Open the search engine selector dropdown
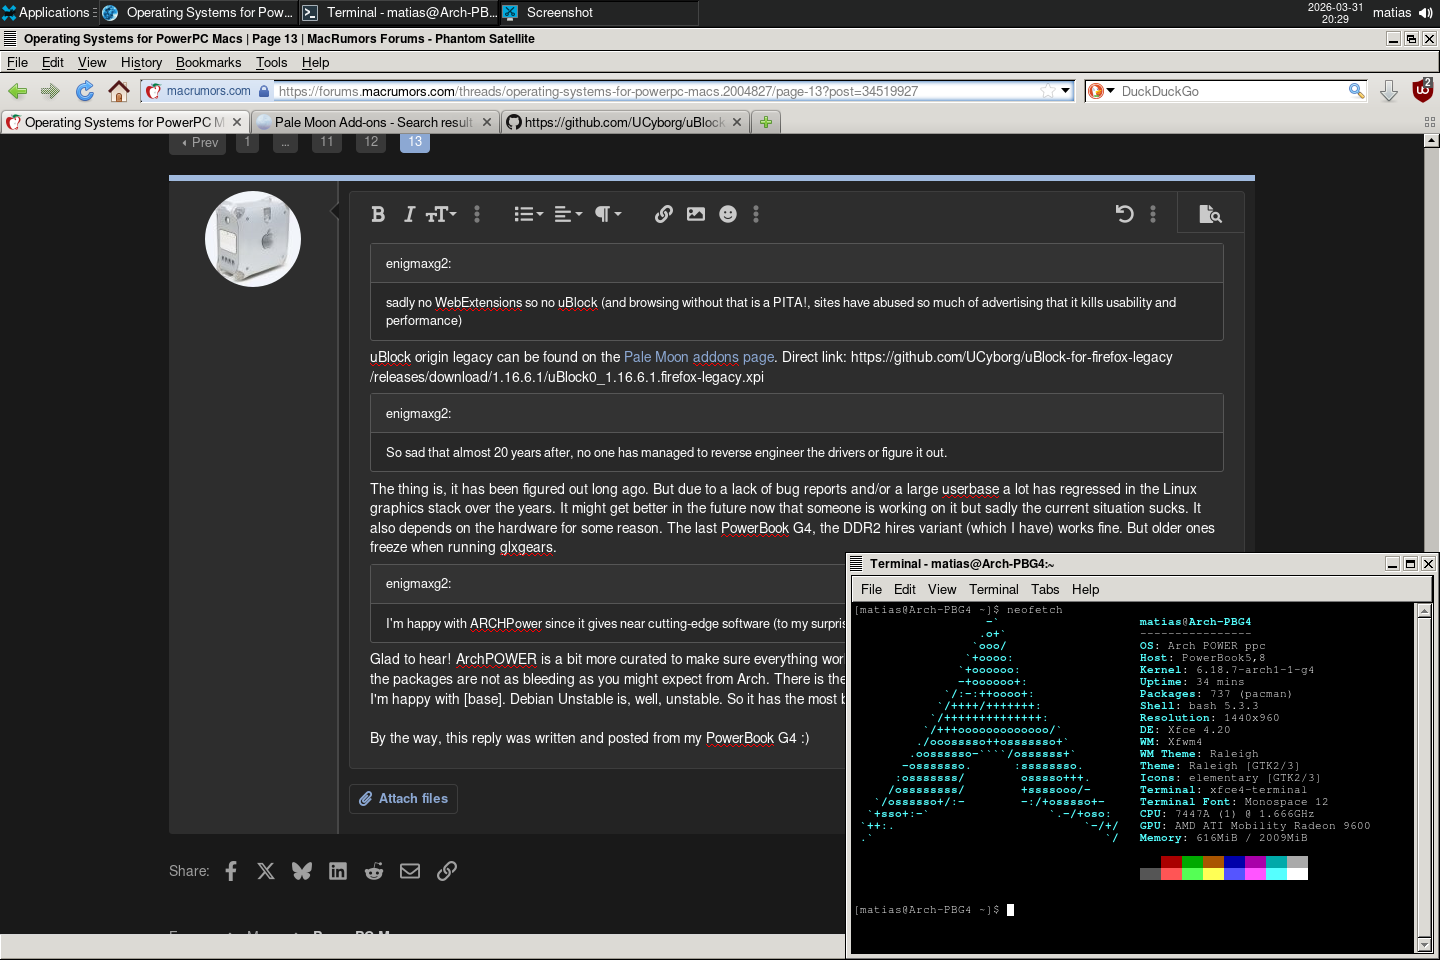The width and height of the screenshot is (1440, 960). click(1101, 91)
